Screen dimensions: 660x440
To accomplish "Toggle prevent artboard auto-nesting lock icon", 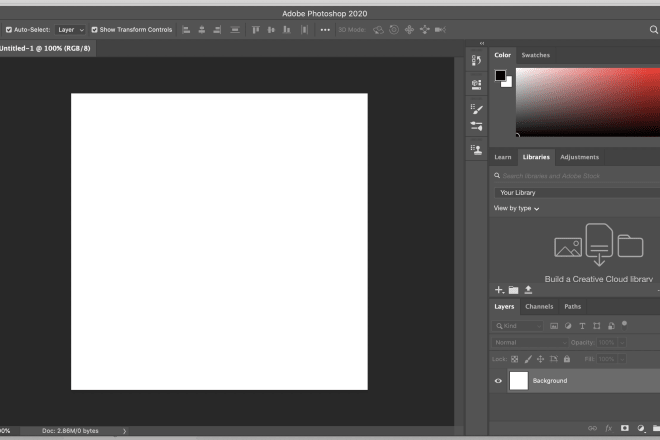I will pyautogui.click(x=554, y=359).
